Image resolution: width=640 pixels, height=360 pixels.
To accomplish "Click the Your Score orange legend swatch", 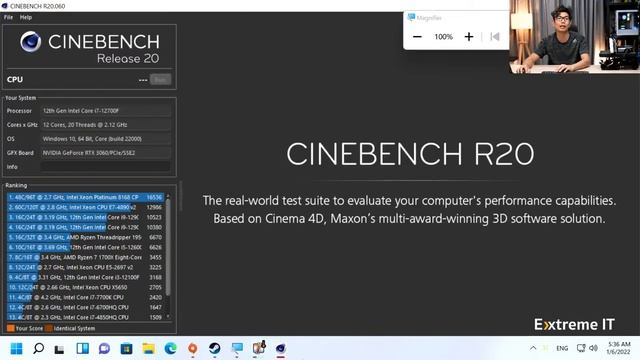I will click(x=11, y=328).
